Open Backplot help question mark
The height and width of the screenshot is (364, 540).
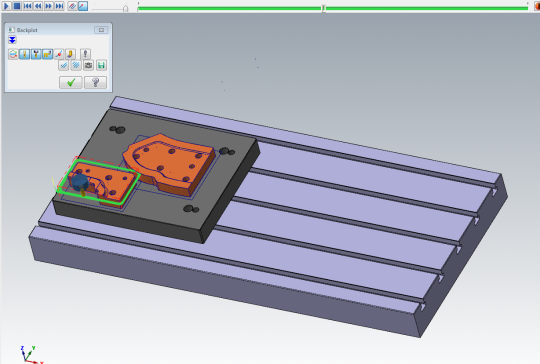click(x=95, y=82)
